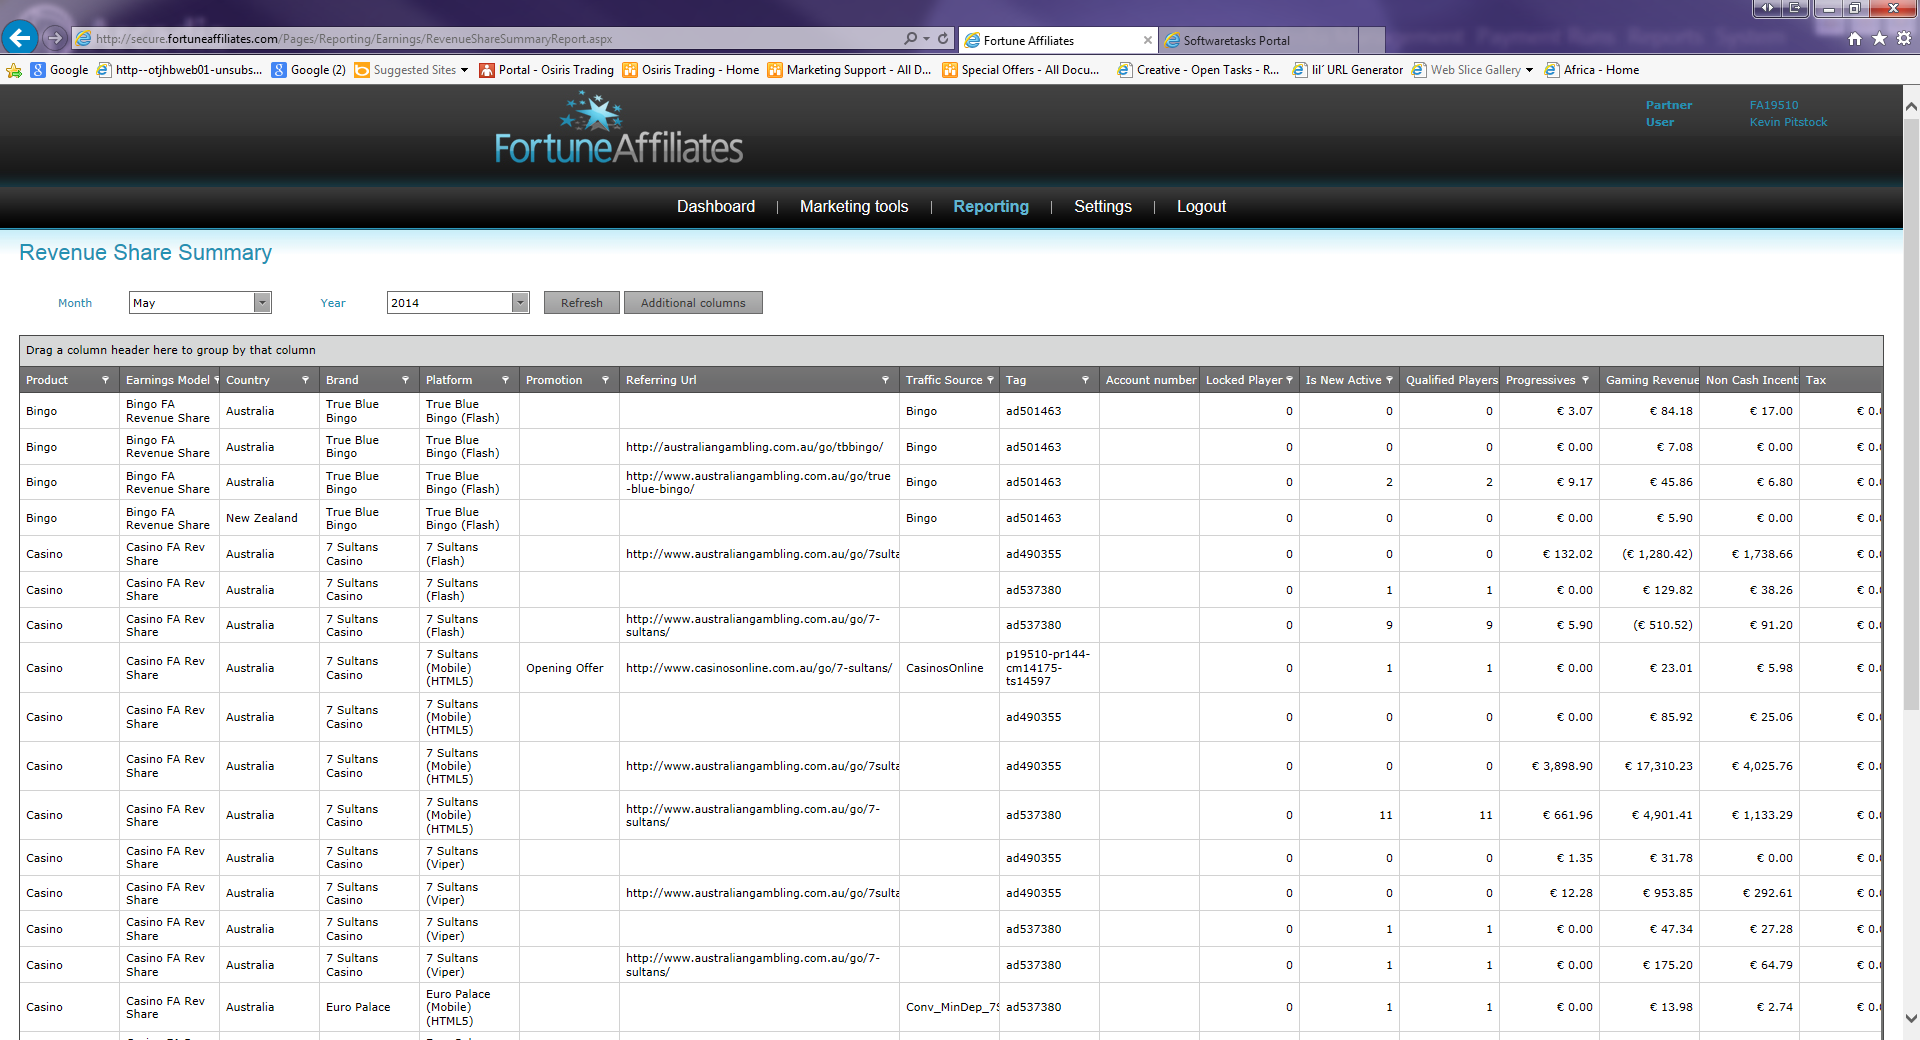Select the '€ 17,310.23' gaming revenue cell
1920x1040 pixels.
[x=1649, y=766]
